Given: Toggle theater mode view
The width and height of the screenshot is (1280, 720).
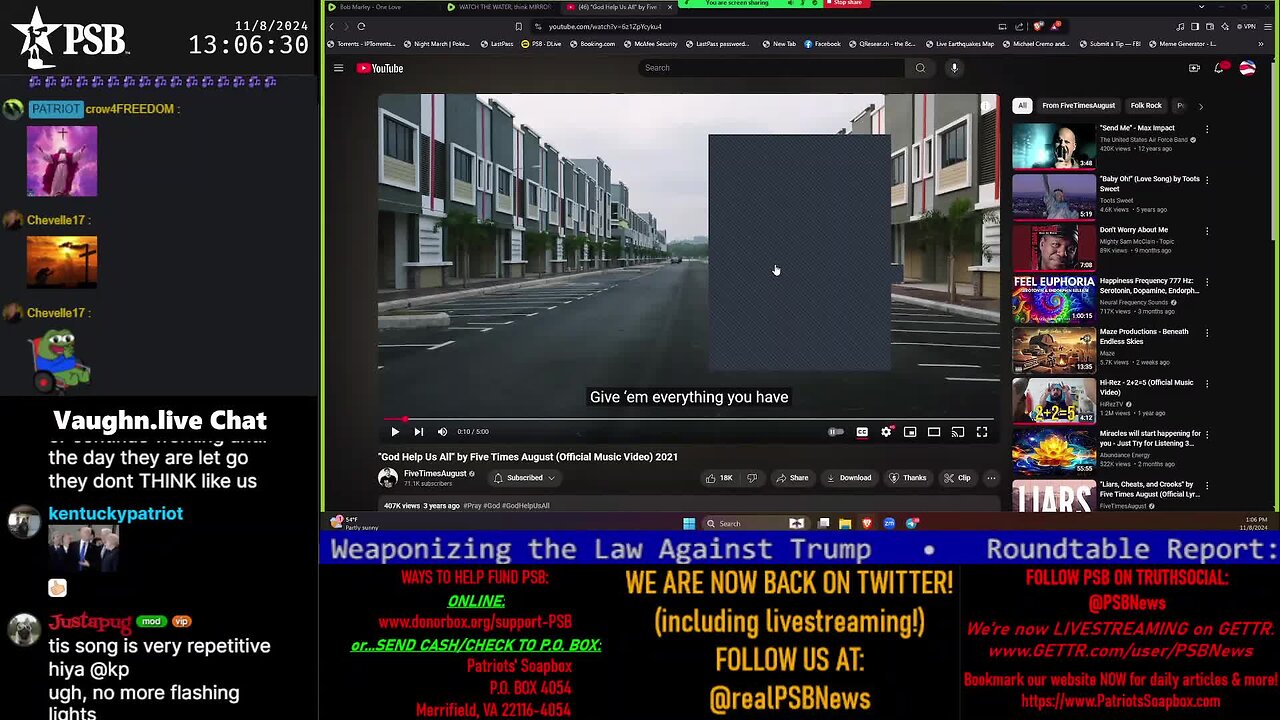Looking at the screenshot, I should (x=934, y=432).
